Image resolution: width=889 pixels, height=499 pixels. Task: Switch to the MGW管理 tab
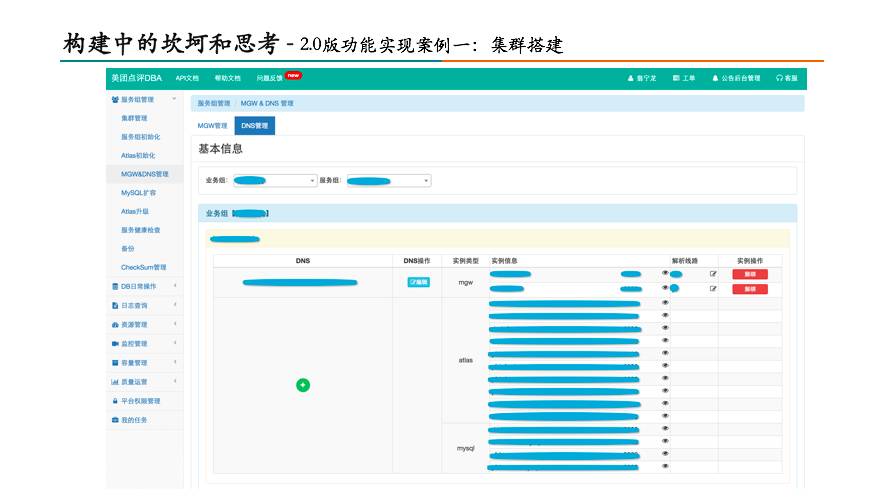(x=212, y=126)
